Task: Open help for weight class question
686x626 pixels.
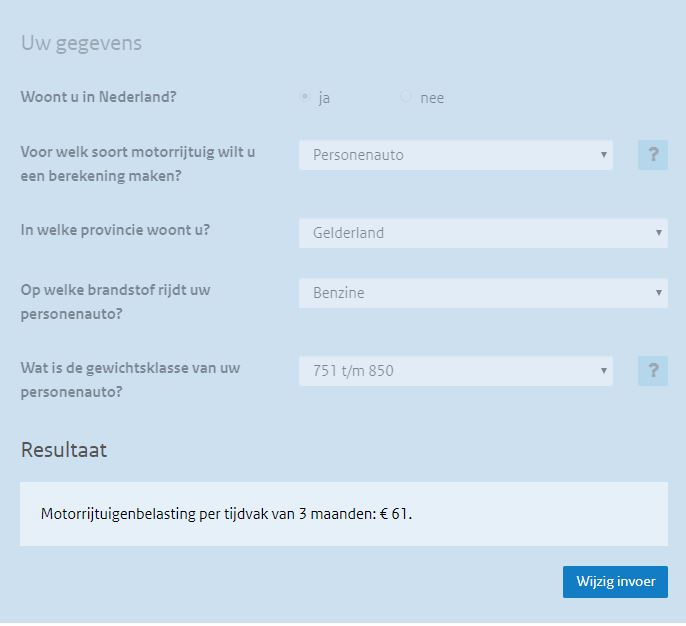Action: coord(653,371)
